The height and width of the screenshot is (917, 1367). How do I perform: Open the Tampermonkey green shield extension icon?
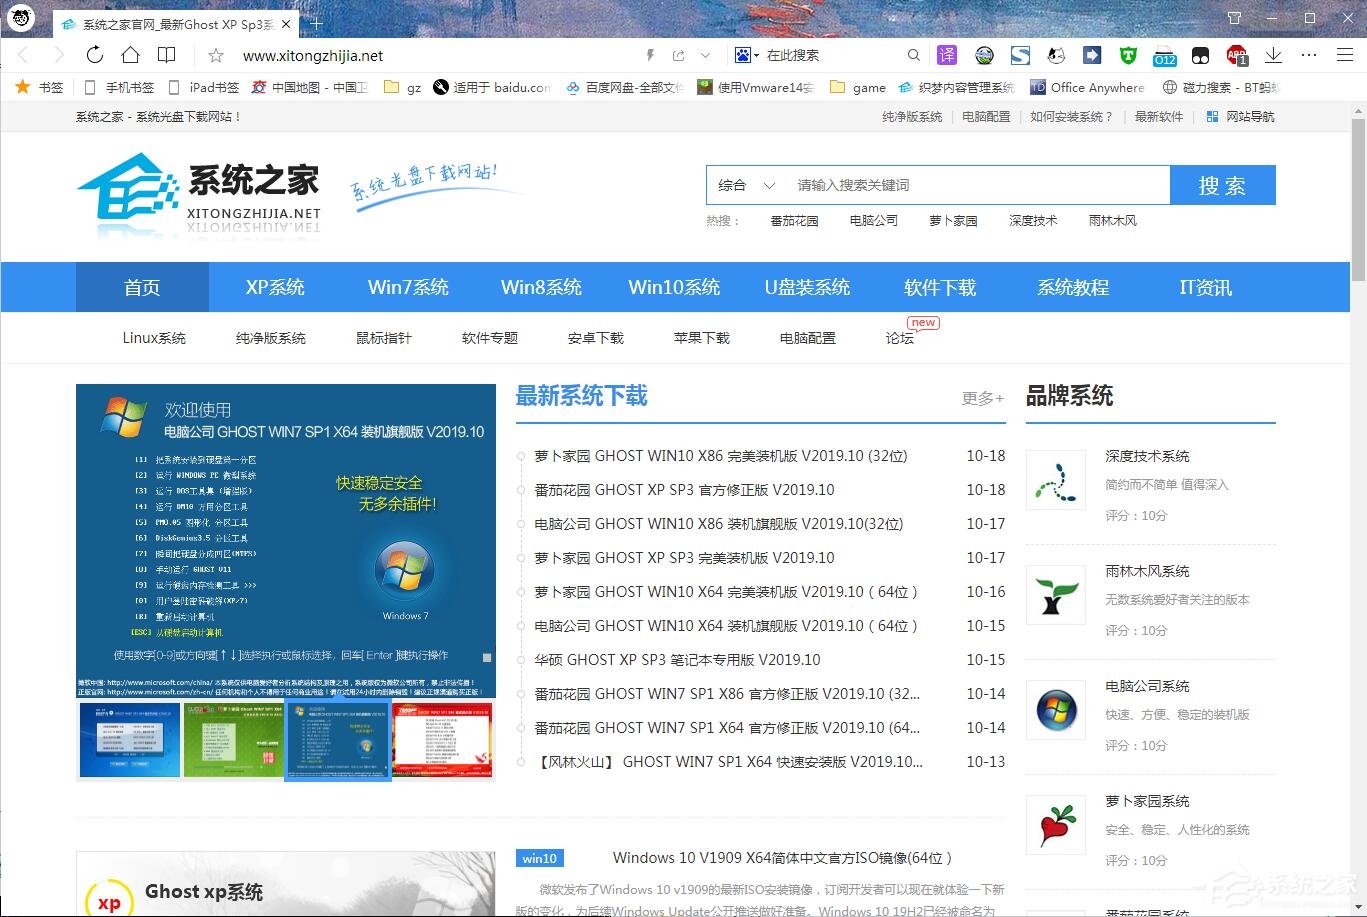coord(1128,55)
